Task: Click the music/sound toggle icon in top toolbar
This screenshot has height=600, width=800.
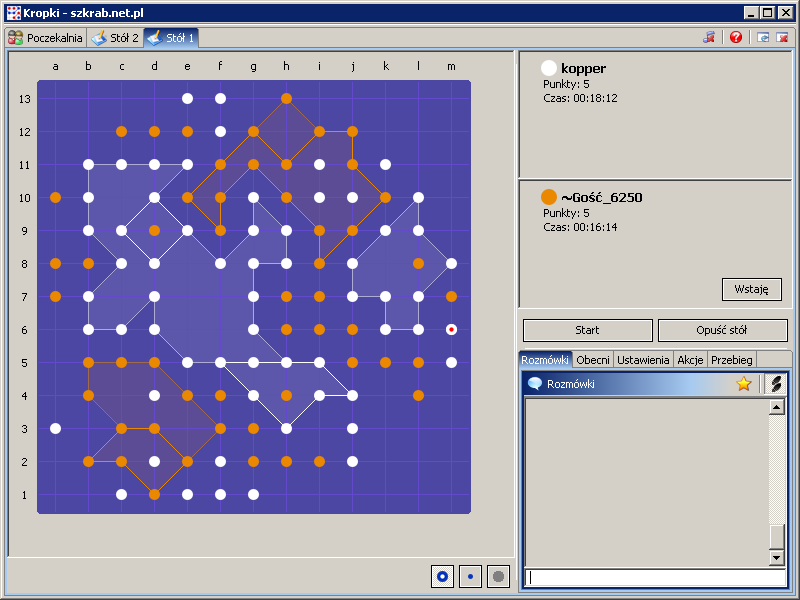Action: click(709, 37)
